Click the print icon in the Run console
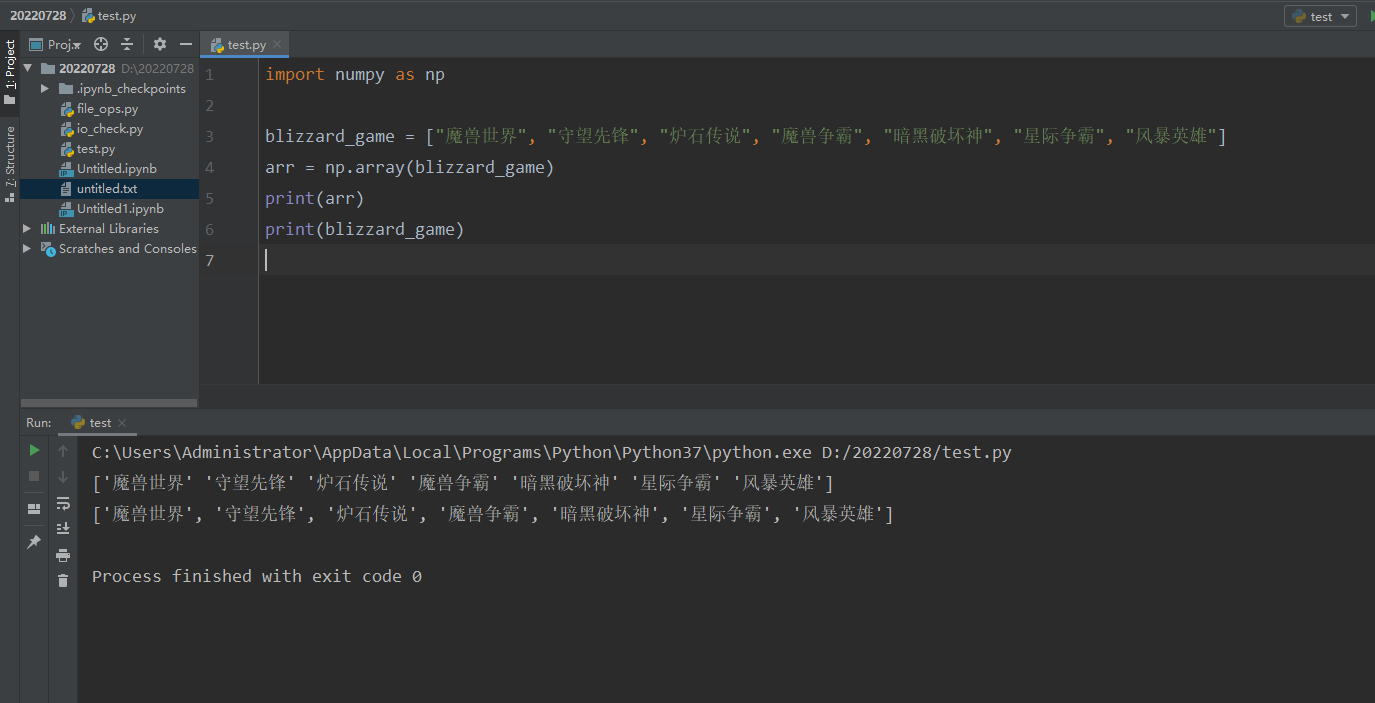1375x703 pixels. (63, 555)
